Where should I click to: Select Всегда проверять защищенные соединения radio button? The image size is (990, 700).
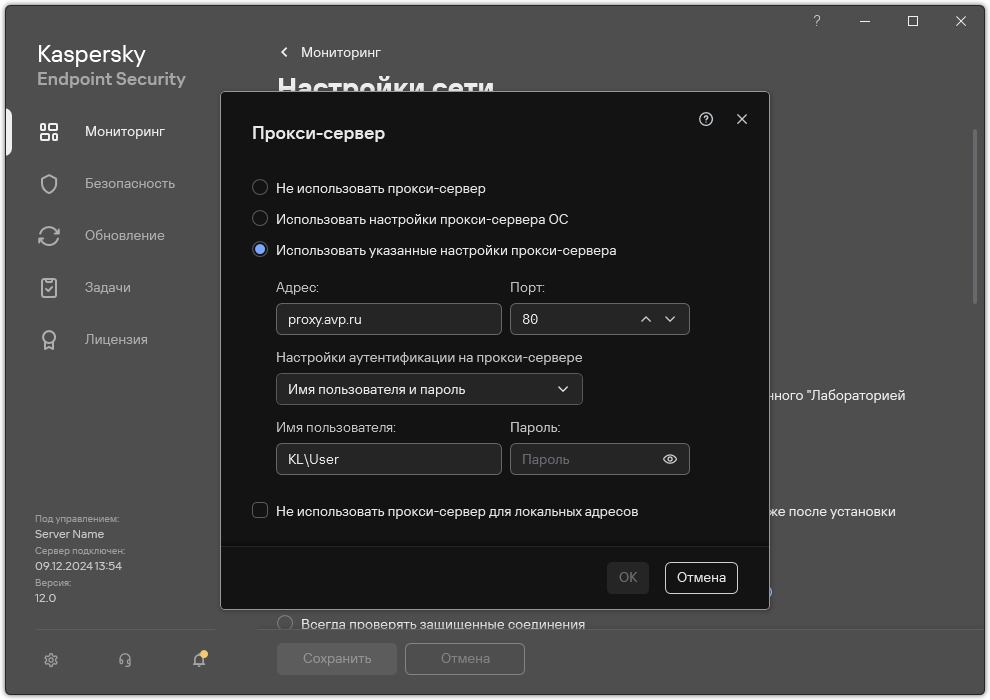click(x=285, y=623)
